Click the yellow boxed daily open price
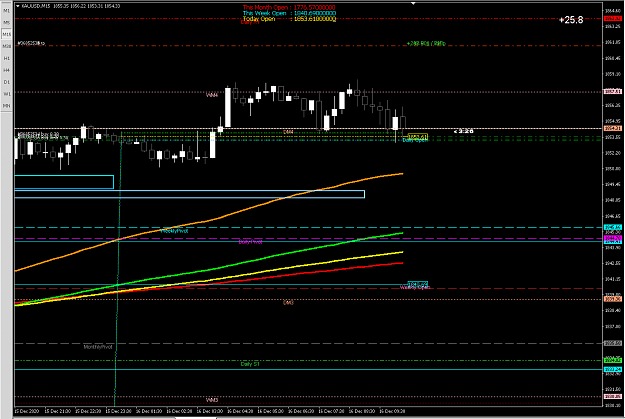Viewport: 625px width, 419px height. [x=418, y=137]
